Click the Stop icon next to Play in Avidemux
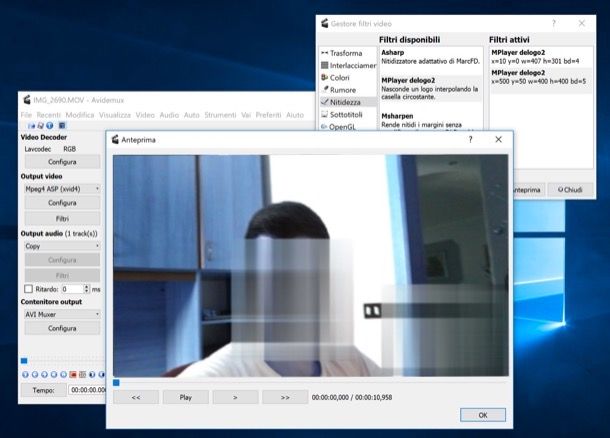The image size is (610, 438). [x=35, y=375]
